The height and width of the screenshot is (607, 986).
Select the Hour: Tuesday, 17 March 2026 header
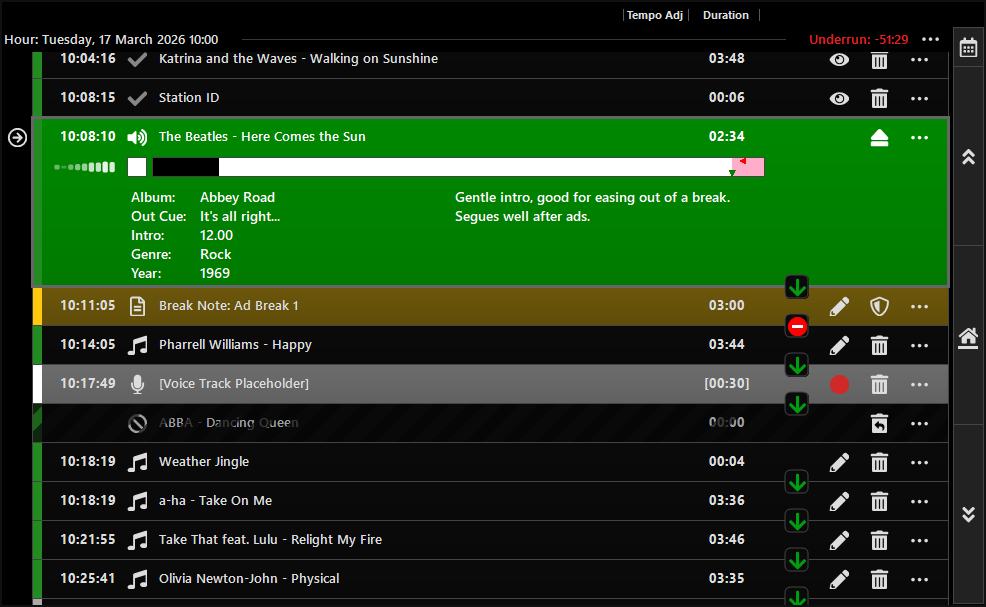[x=111, y=39]
